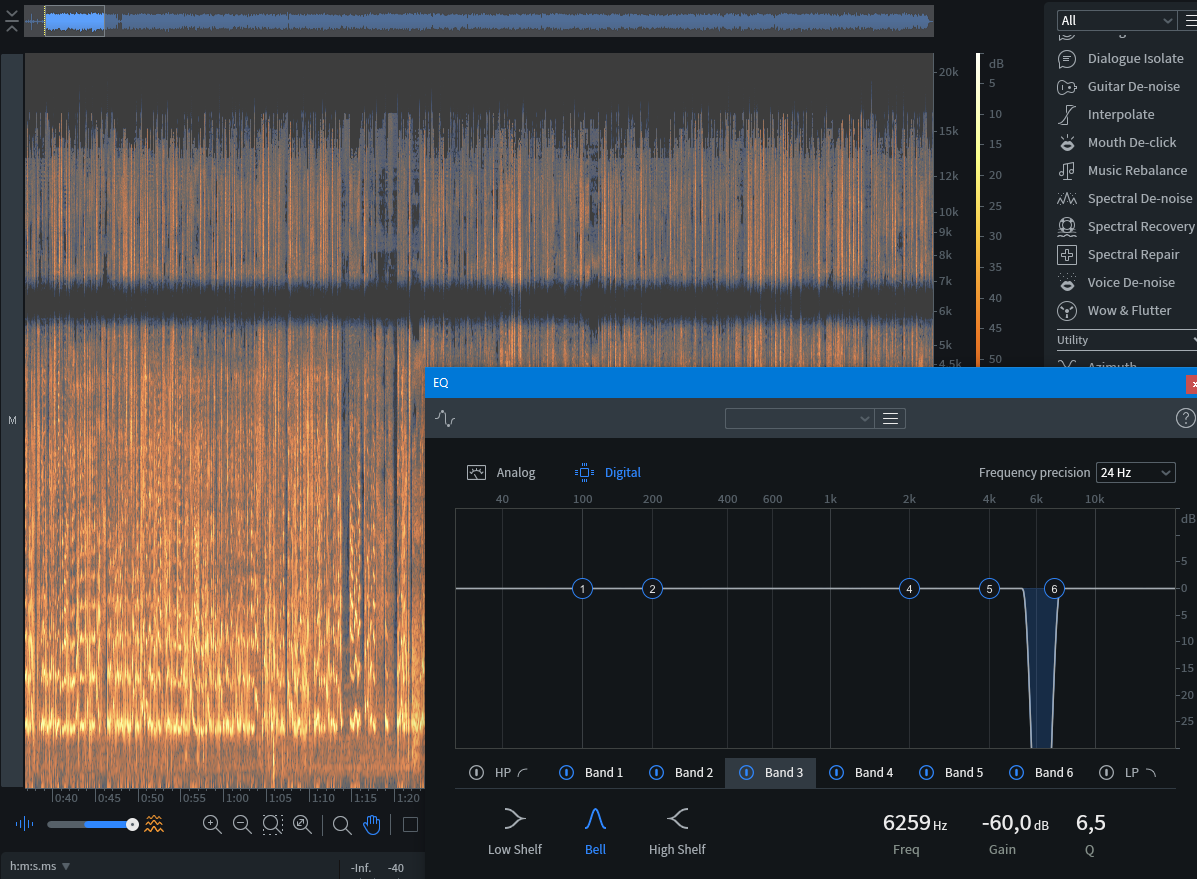
Task: Open EQ help question mark icon
Action: pyautogui.click(x=1185, y=418)
